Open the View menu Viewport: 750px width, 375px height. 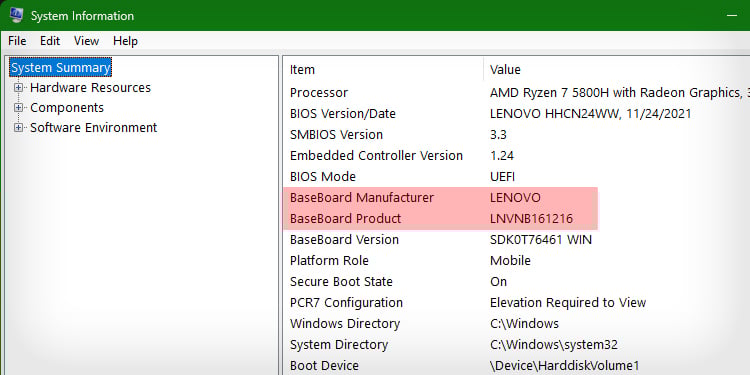tap(86, 41)
